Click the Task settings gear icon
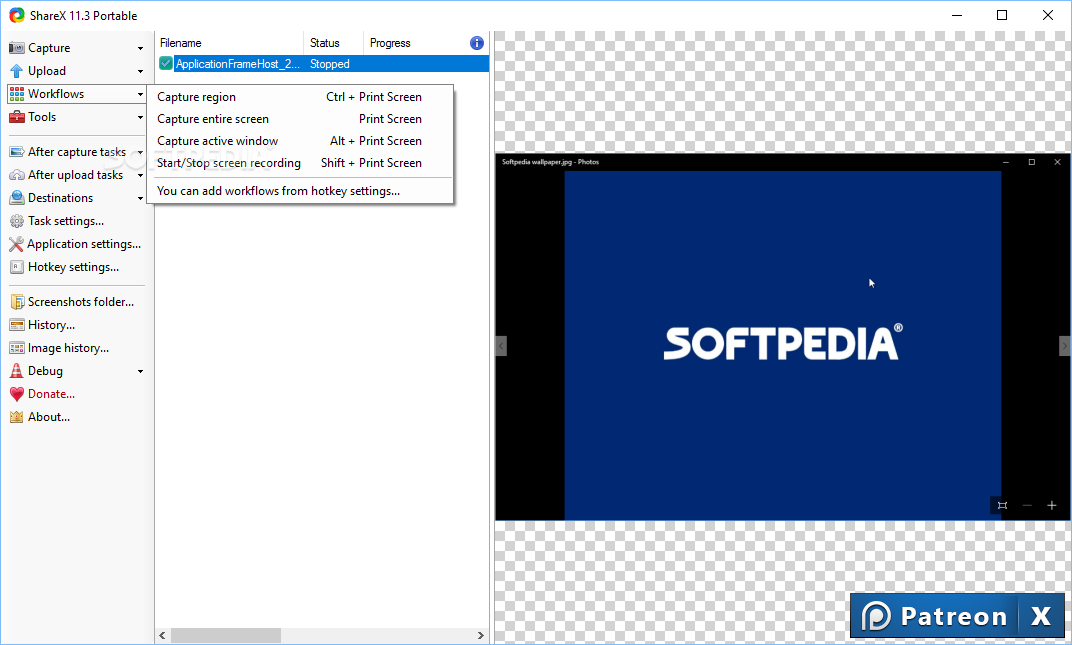This screenshot has height=645, width=1072. coord(16,221)
